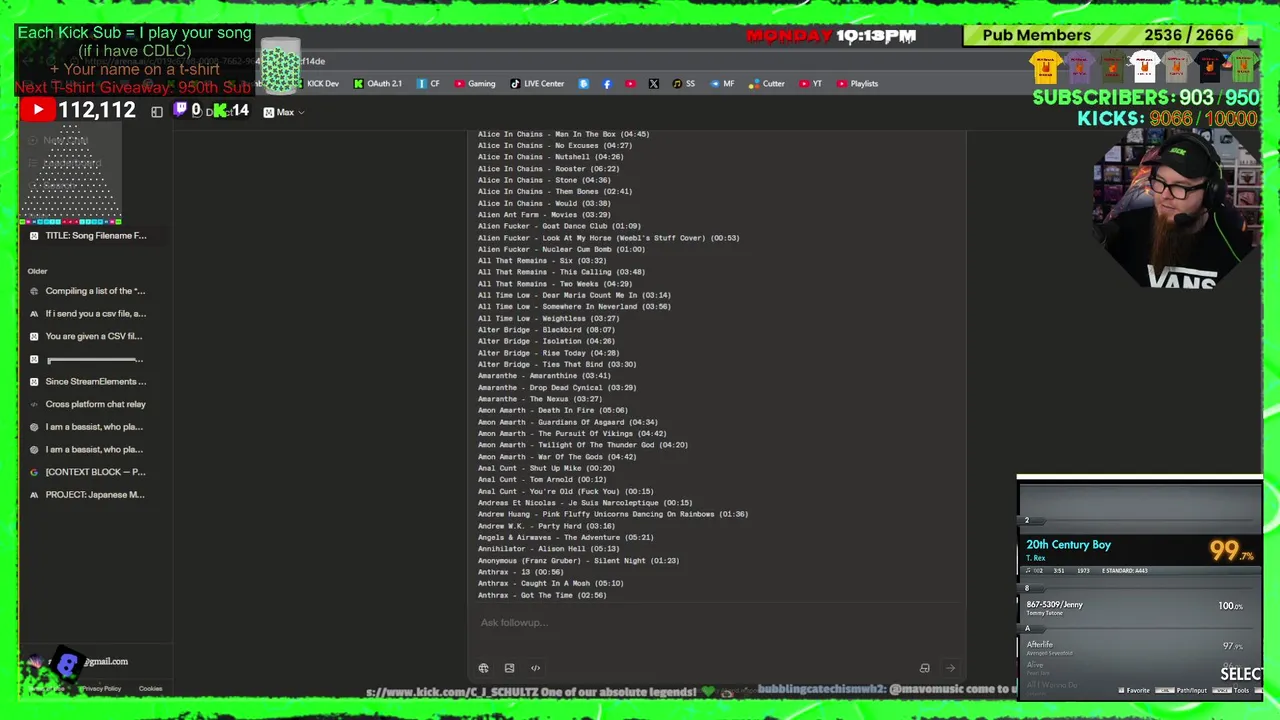Click 'Alice In Chains - Rooster (06:22)' line
The image size is (1280, 720).
coord(548,169)
